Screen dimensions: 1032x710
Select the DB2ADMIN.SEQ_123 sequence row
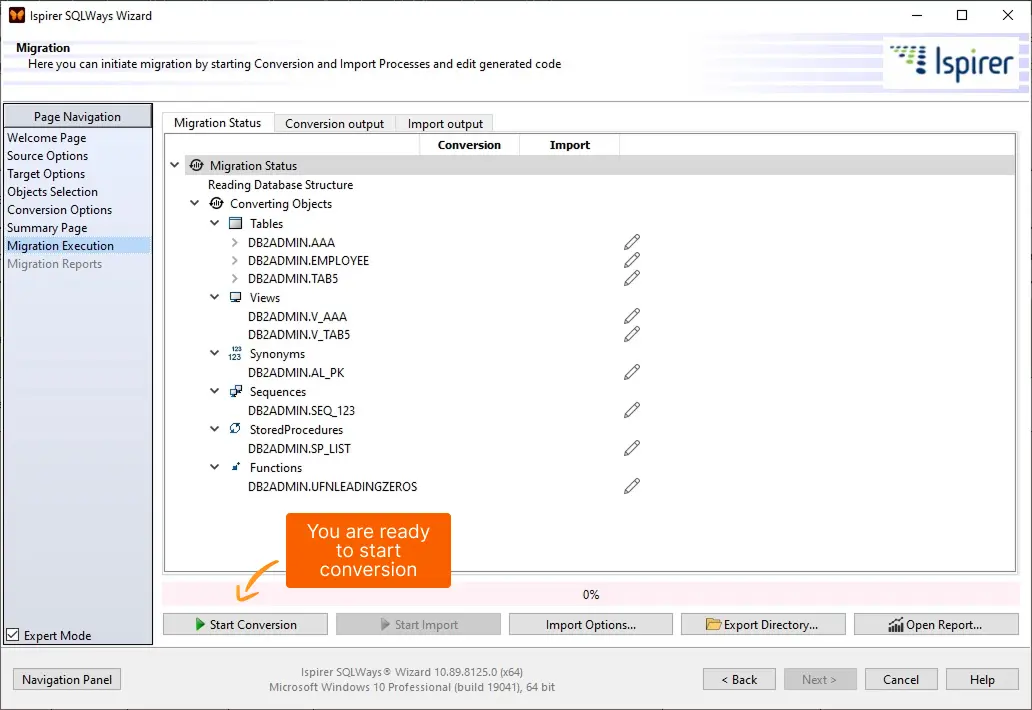pyautogui.click(x=301, y=411)
